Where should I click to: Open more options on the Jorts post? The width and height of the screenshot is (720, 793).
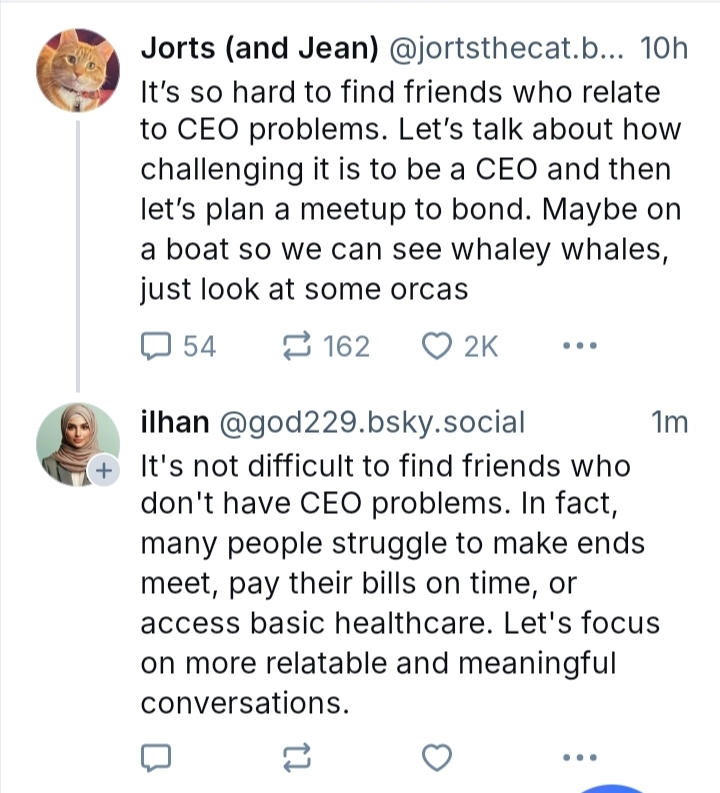coord(579,347)
